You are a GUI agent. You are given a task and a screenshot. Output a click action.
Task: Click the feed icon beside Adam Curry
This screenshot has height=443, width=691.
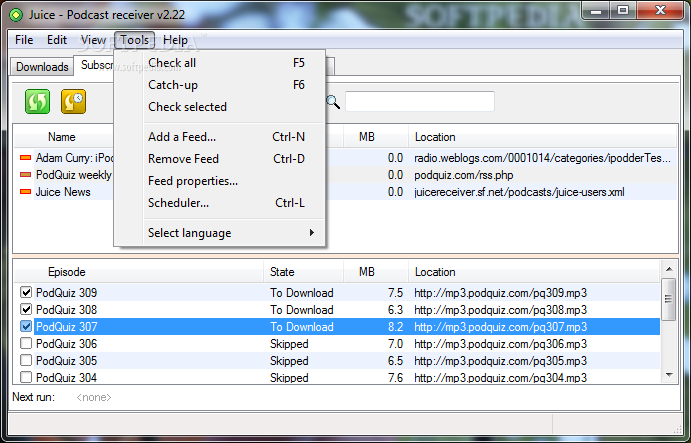26,157
